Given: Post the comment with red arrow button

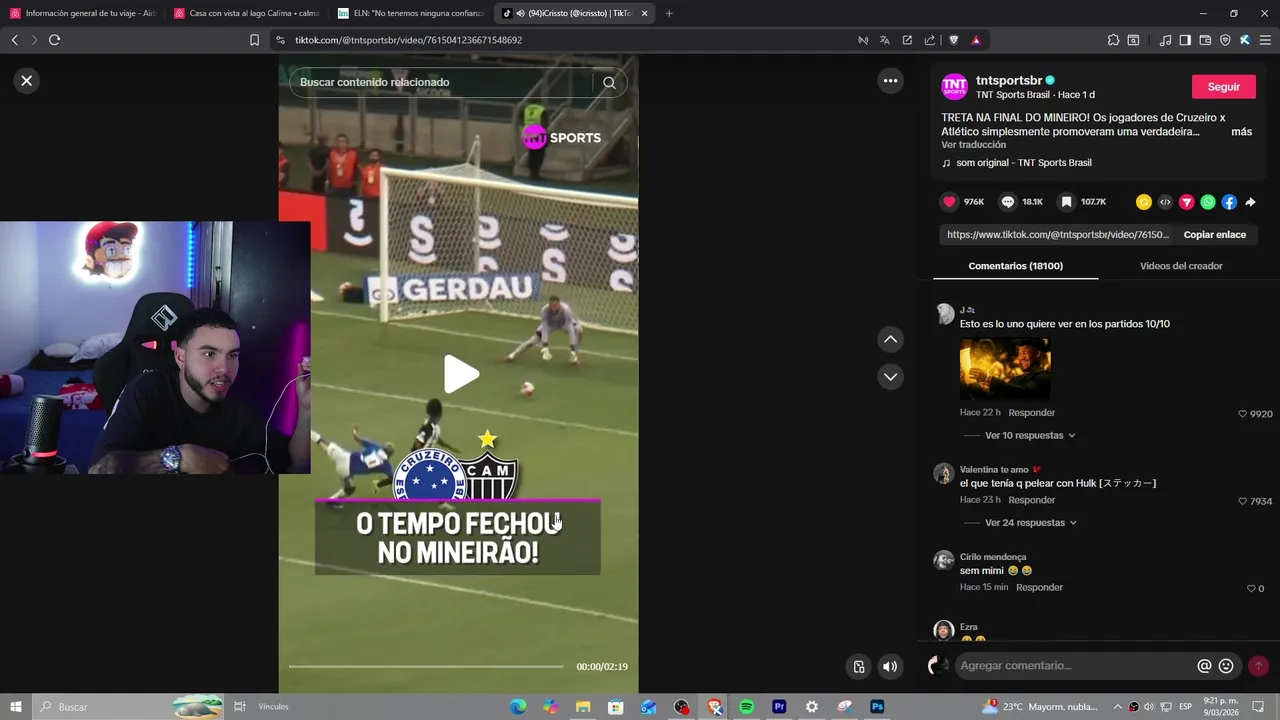Looking at the screenshot, I should pos(1258,666).
